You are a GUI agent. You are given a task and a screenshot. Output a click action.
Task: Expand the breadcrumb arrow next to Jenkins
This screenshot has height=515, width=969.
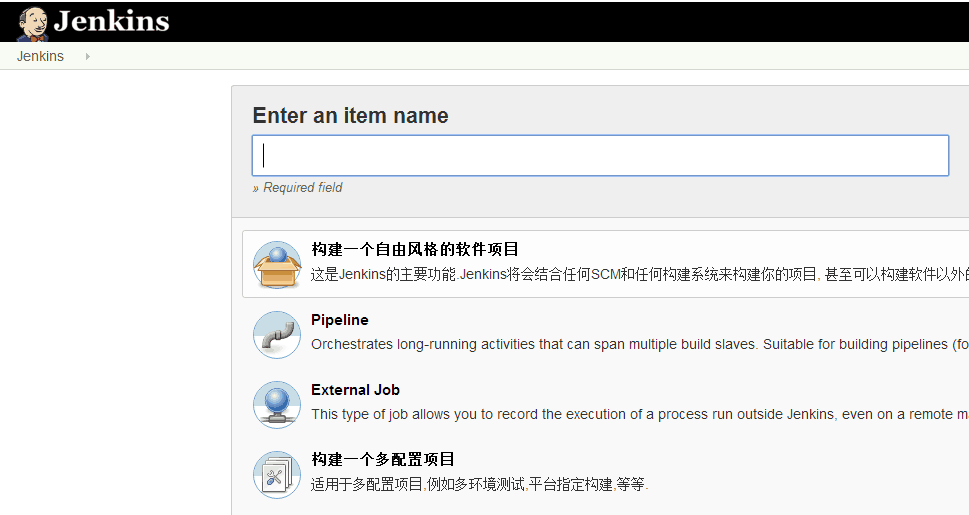(x=88, y=56)
